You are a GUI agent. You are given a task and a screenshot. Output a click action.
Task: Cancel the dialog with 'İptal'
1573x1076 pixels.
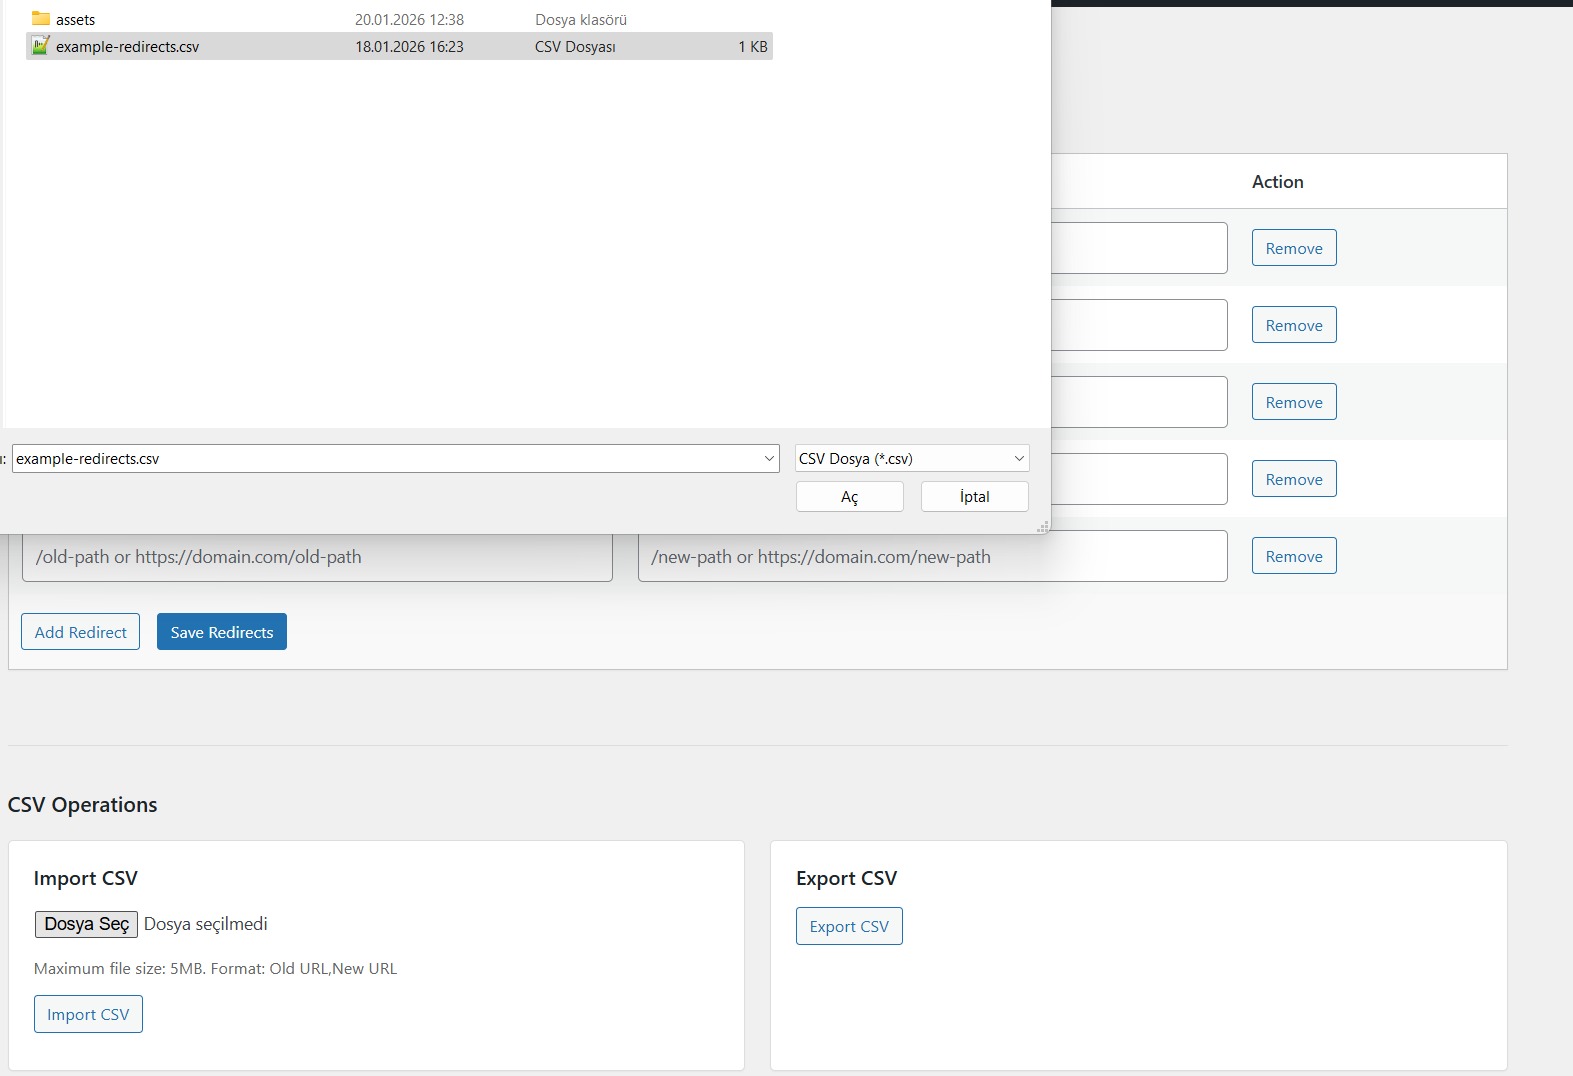tap(975, 497)
